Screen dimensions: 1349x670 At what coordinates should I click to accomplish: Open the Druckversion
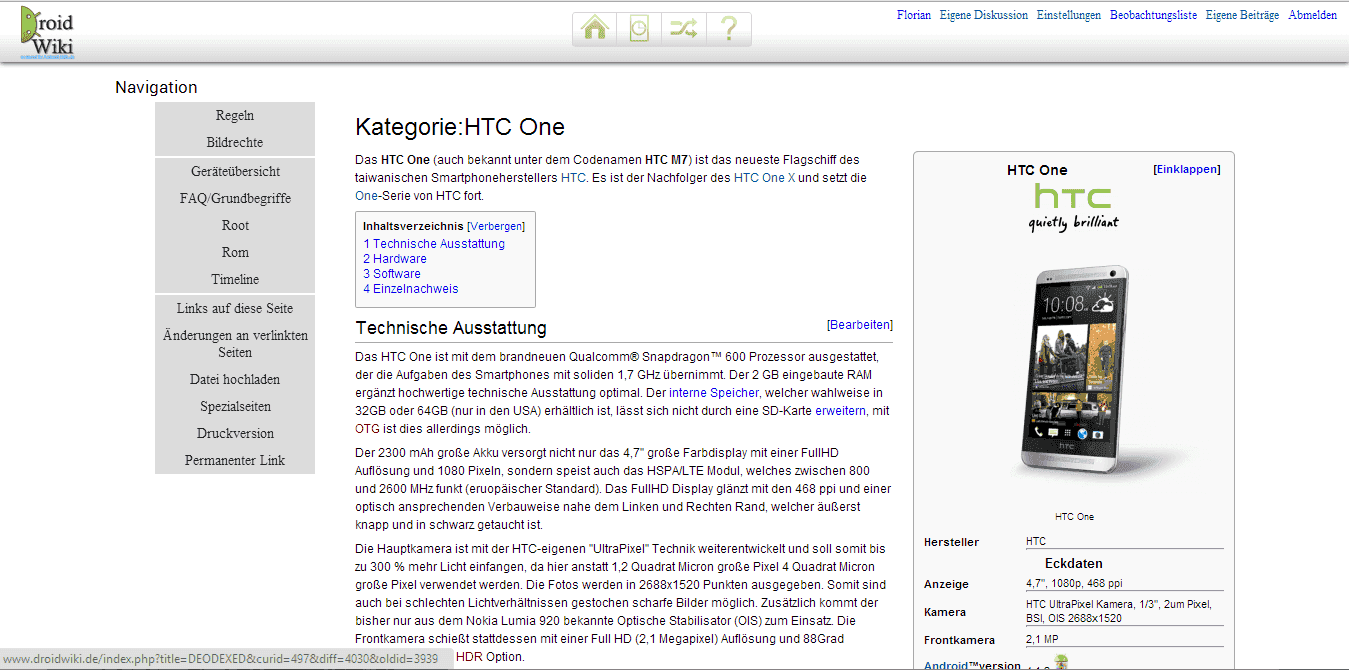click(x=235, y=433)
